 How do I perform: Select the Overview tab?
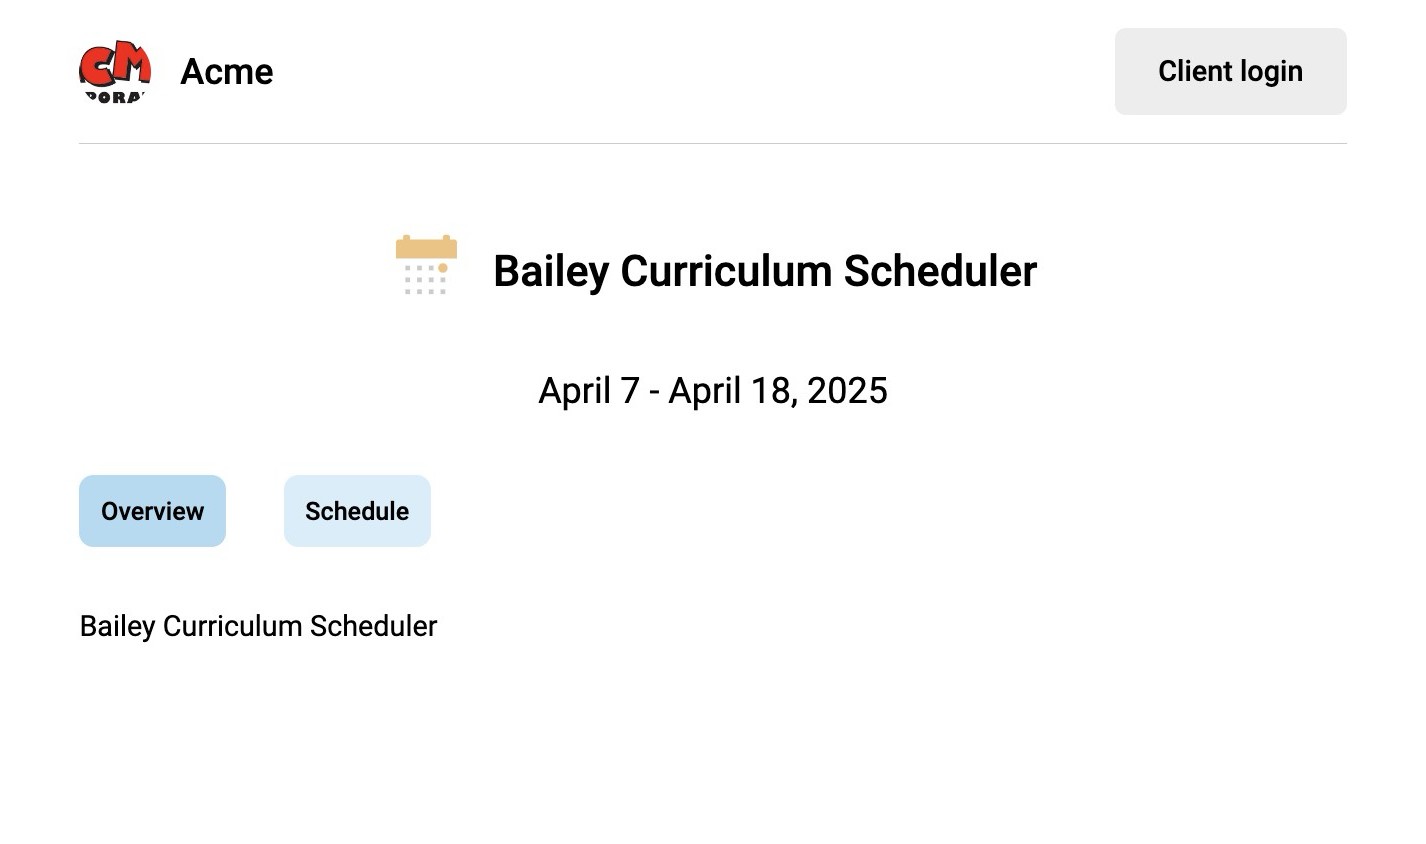152,511
